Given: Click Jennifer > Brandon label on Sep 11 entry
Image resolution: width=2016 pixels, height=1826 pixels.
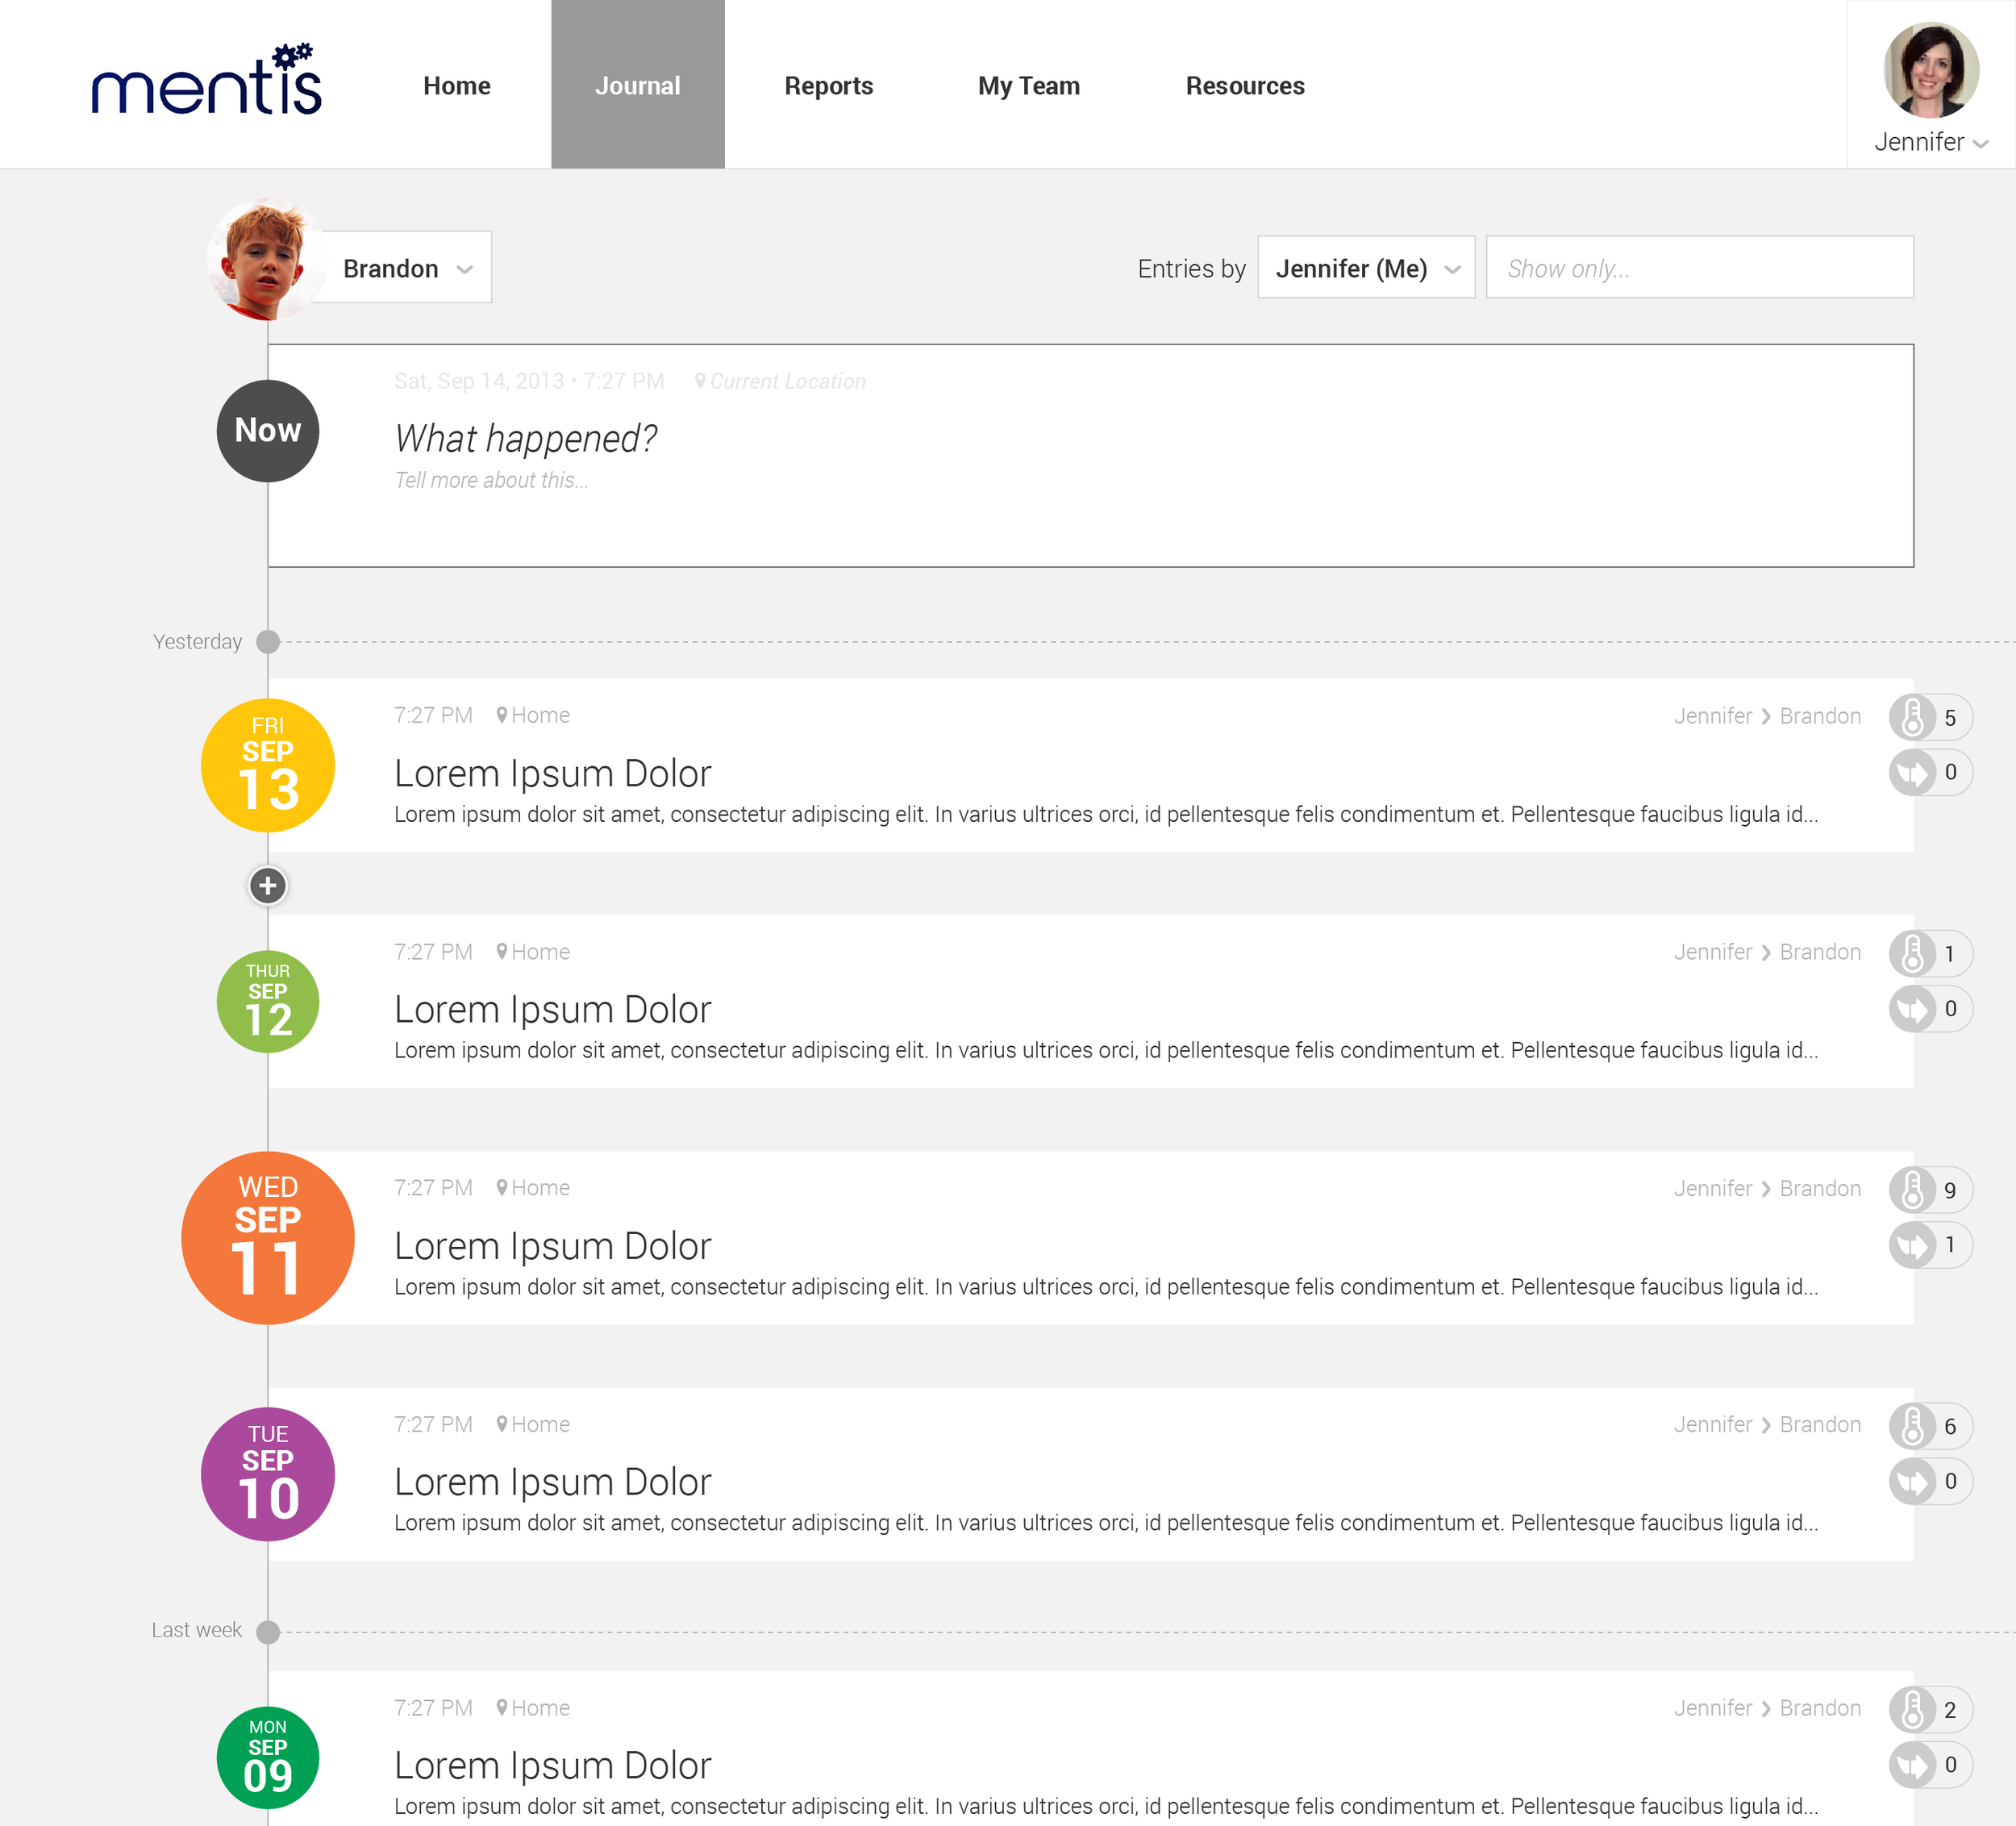Looking at the screenshot, I should click(1767, 1188).
